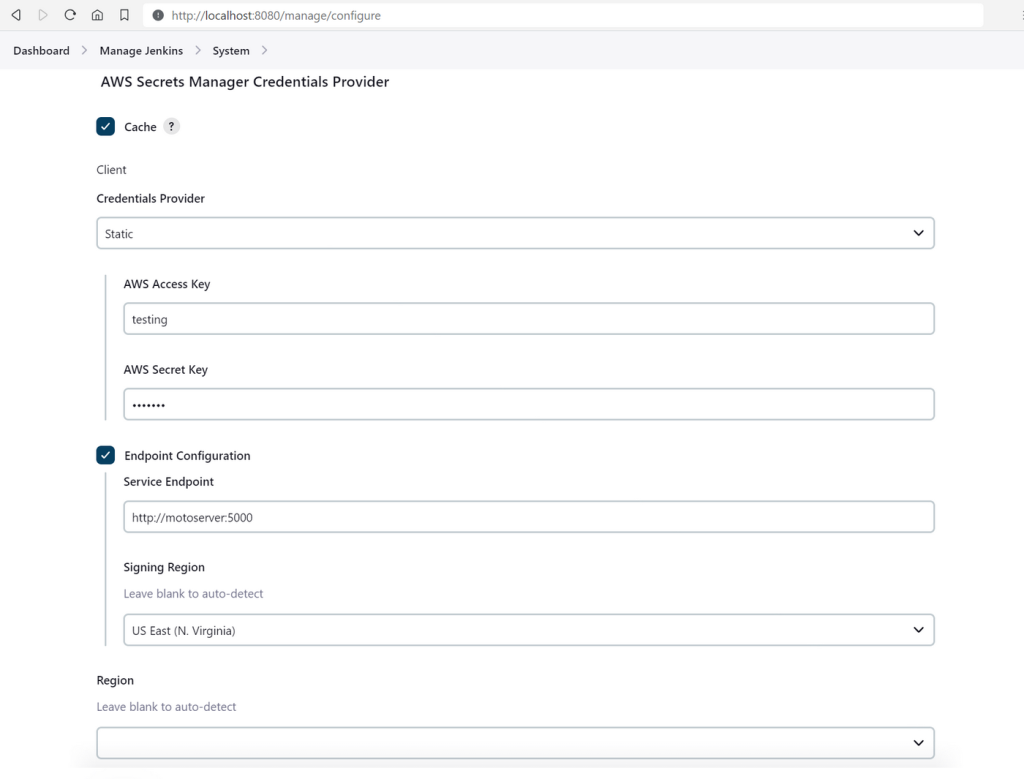This screenshot has height=779, width=1024.
Task: Click the Region label
Action: pos(115,680)
